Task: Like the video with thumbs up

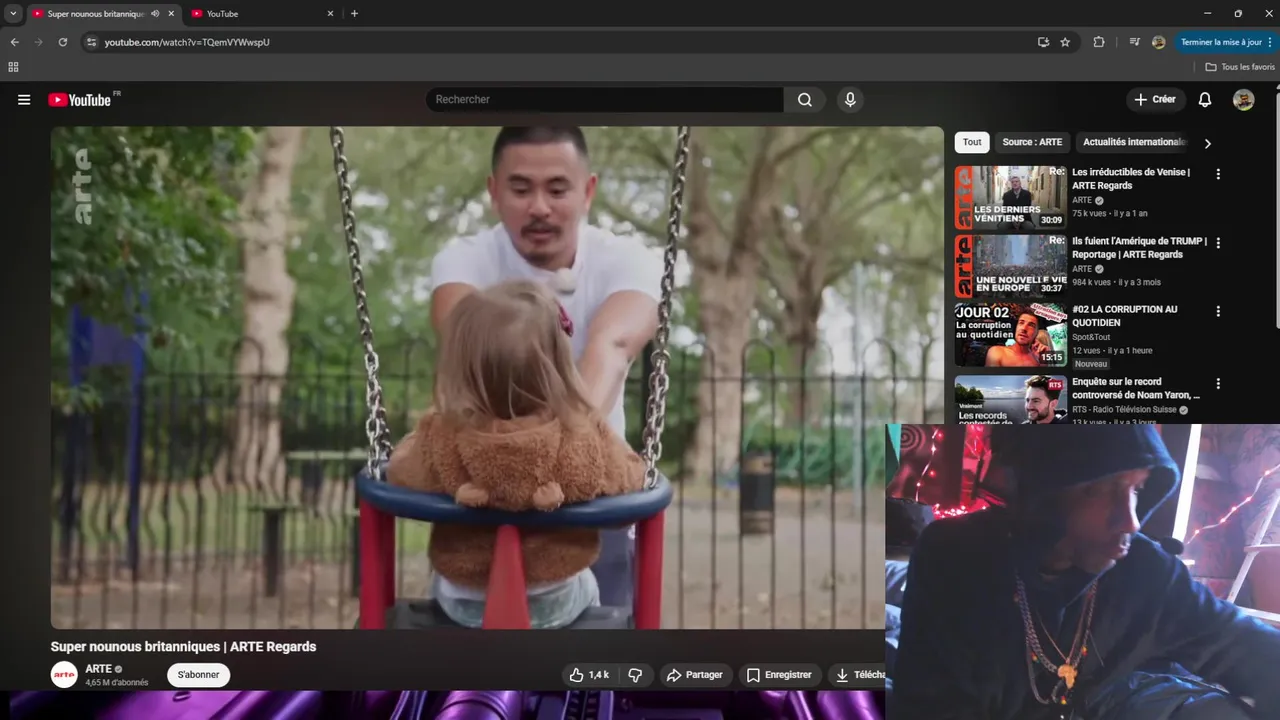Action: (x=589, y=675)
